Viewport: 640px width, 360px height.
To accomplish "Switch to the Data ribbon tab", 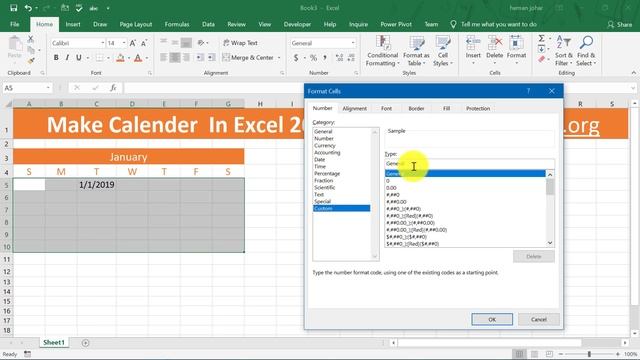I will coord(208,24).
